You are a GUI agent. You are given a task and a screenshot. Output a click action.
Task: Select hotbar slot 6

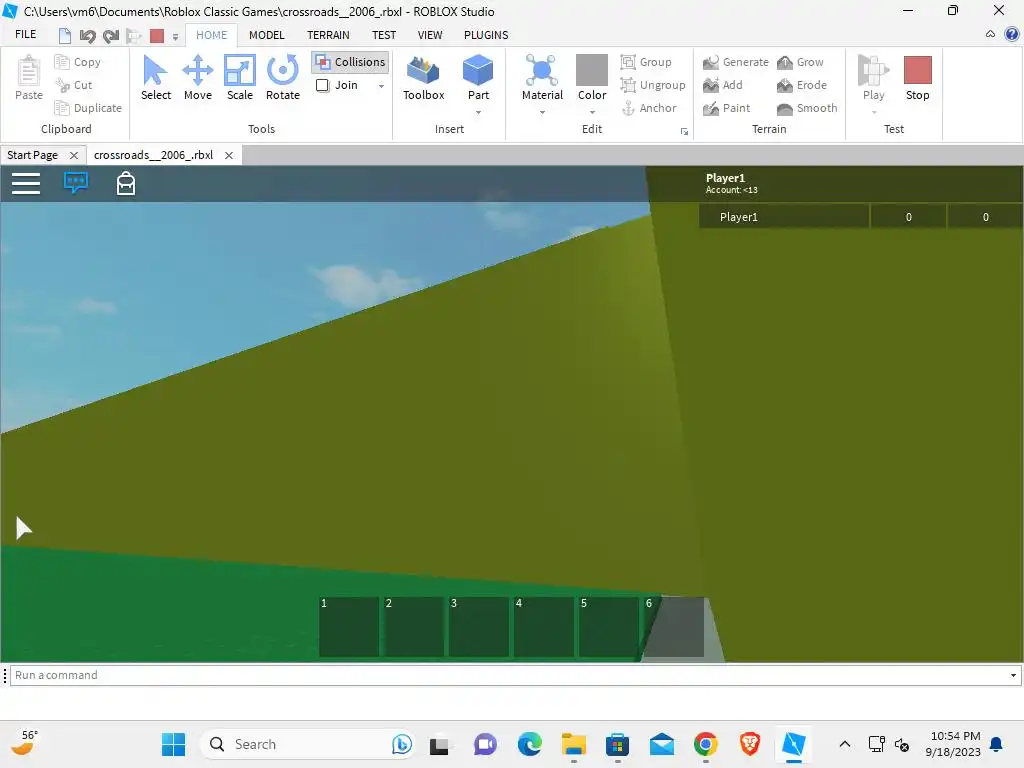pyautogui.click(x=674, y=626)
